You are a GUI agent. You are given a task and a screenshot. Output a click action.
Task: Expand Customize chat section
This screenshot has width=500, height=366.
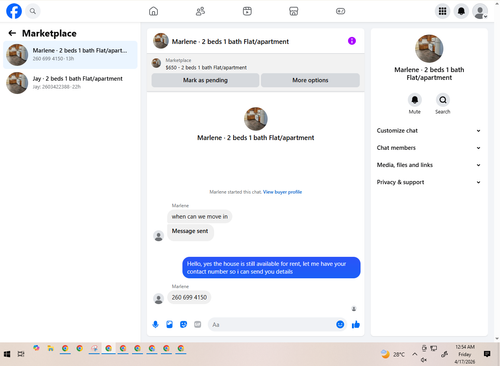coord(429,130)
